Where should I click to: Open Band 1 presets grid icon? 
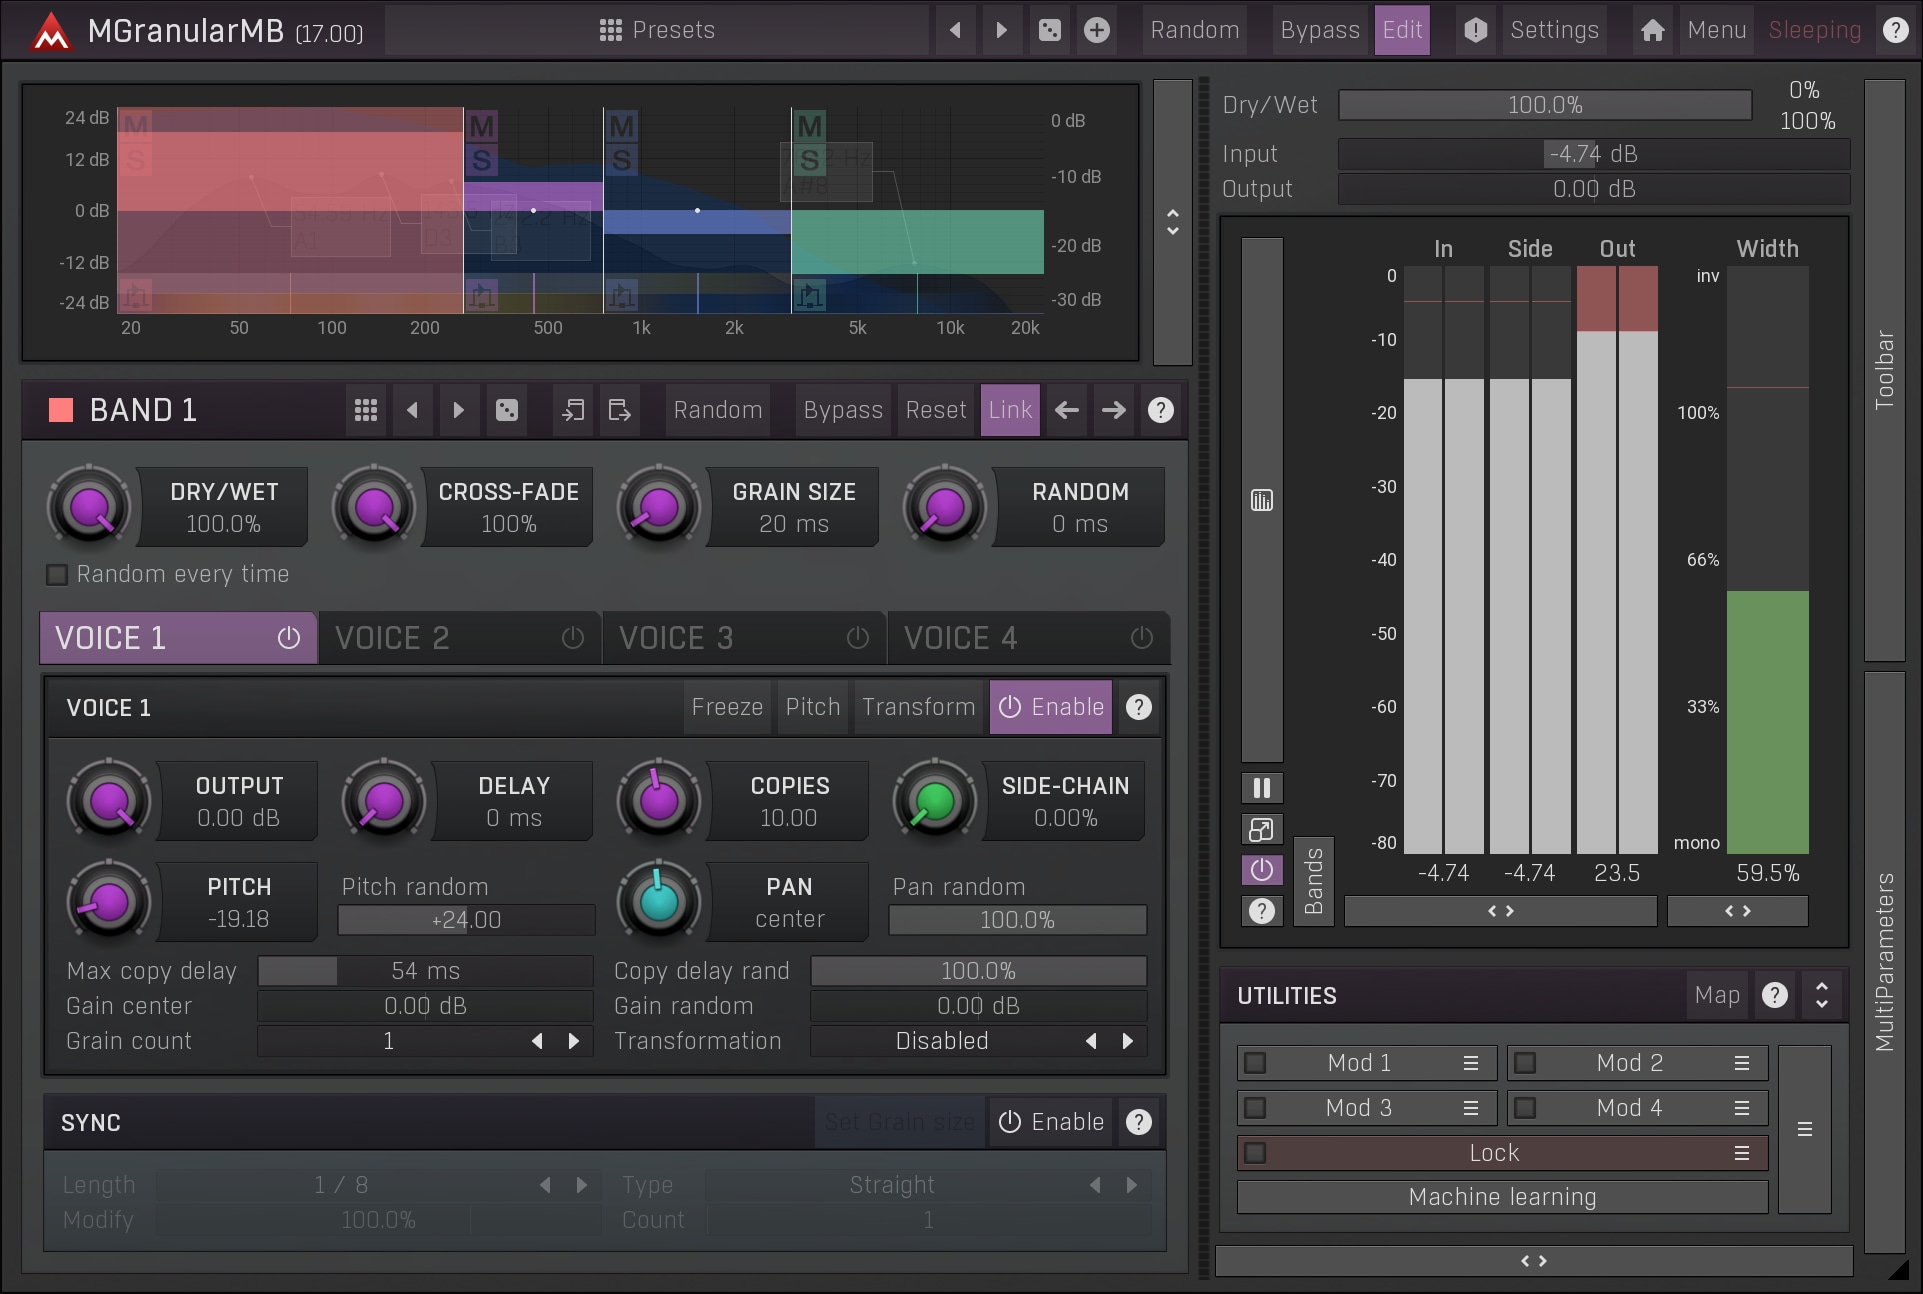click(x=366, y=410)
